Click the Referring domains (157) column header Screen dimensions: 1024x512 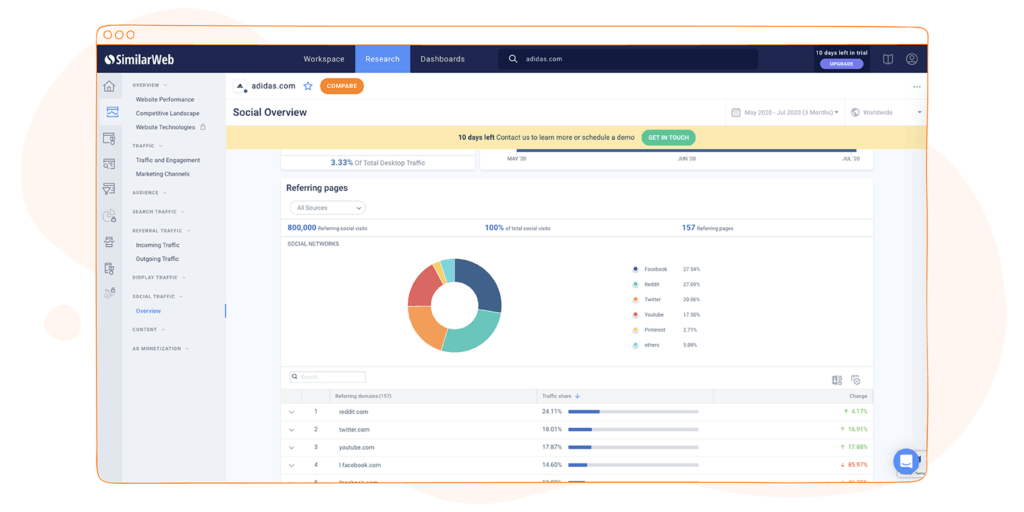tap(363, 396)
